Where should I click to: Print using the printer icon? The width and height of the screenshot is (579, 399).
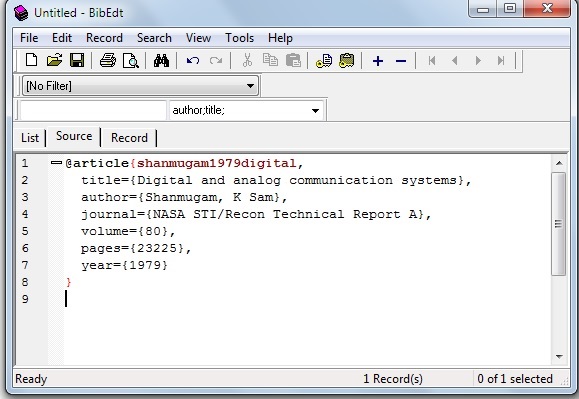[x=107, y=60]
